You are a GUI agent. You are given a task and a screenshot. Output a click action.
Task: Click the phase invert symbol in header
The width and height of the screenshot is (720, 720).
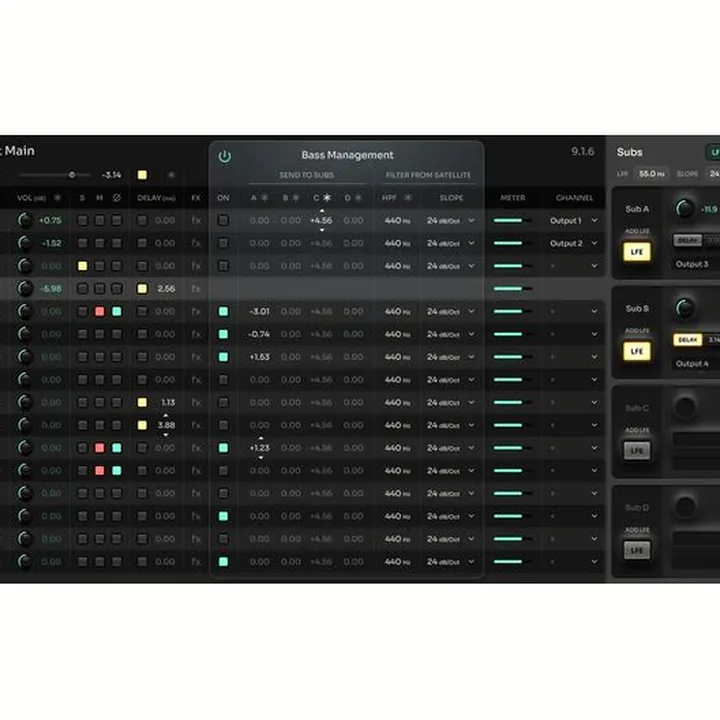(x=117, y=197)
